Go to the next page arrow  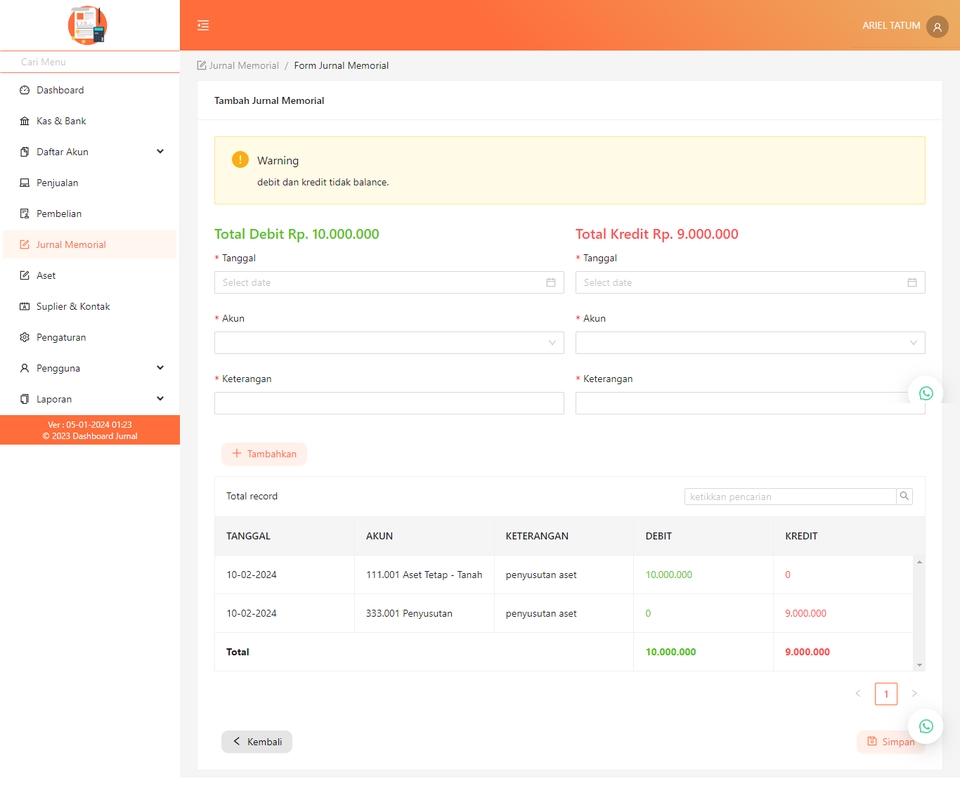[x=914, y=694]
